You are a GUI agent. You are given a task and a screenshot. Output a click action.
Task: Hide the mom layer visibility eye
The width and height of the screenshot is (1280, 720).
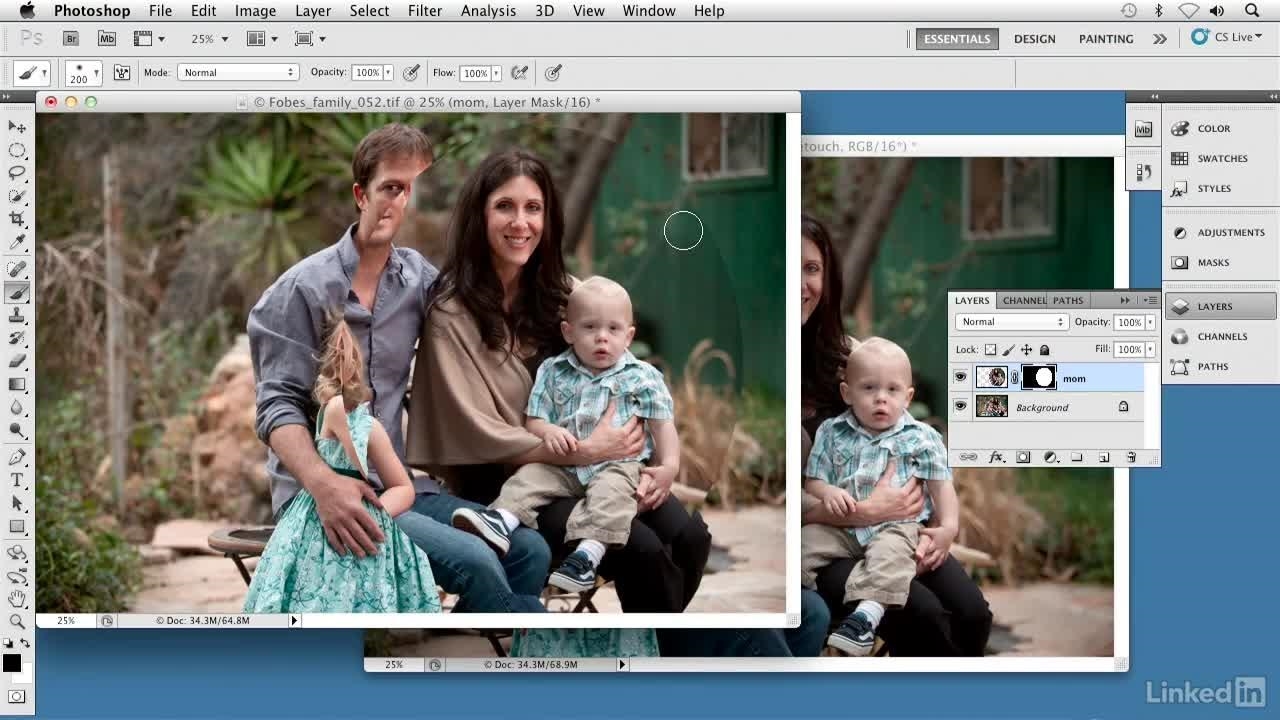tap(960, 378)
